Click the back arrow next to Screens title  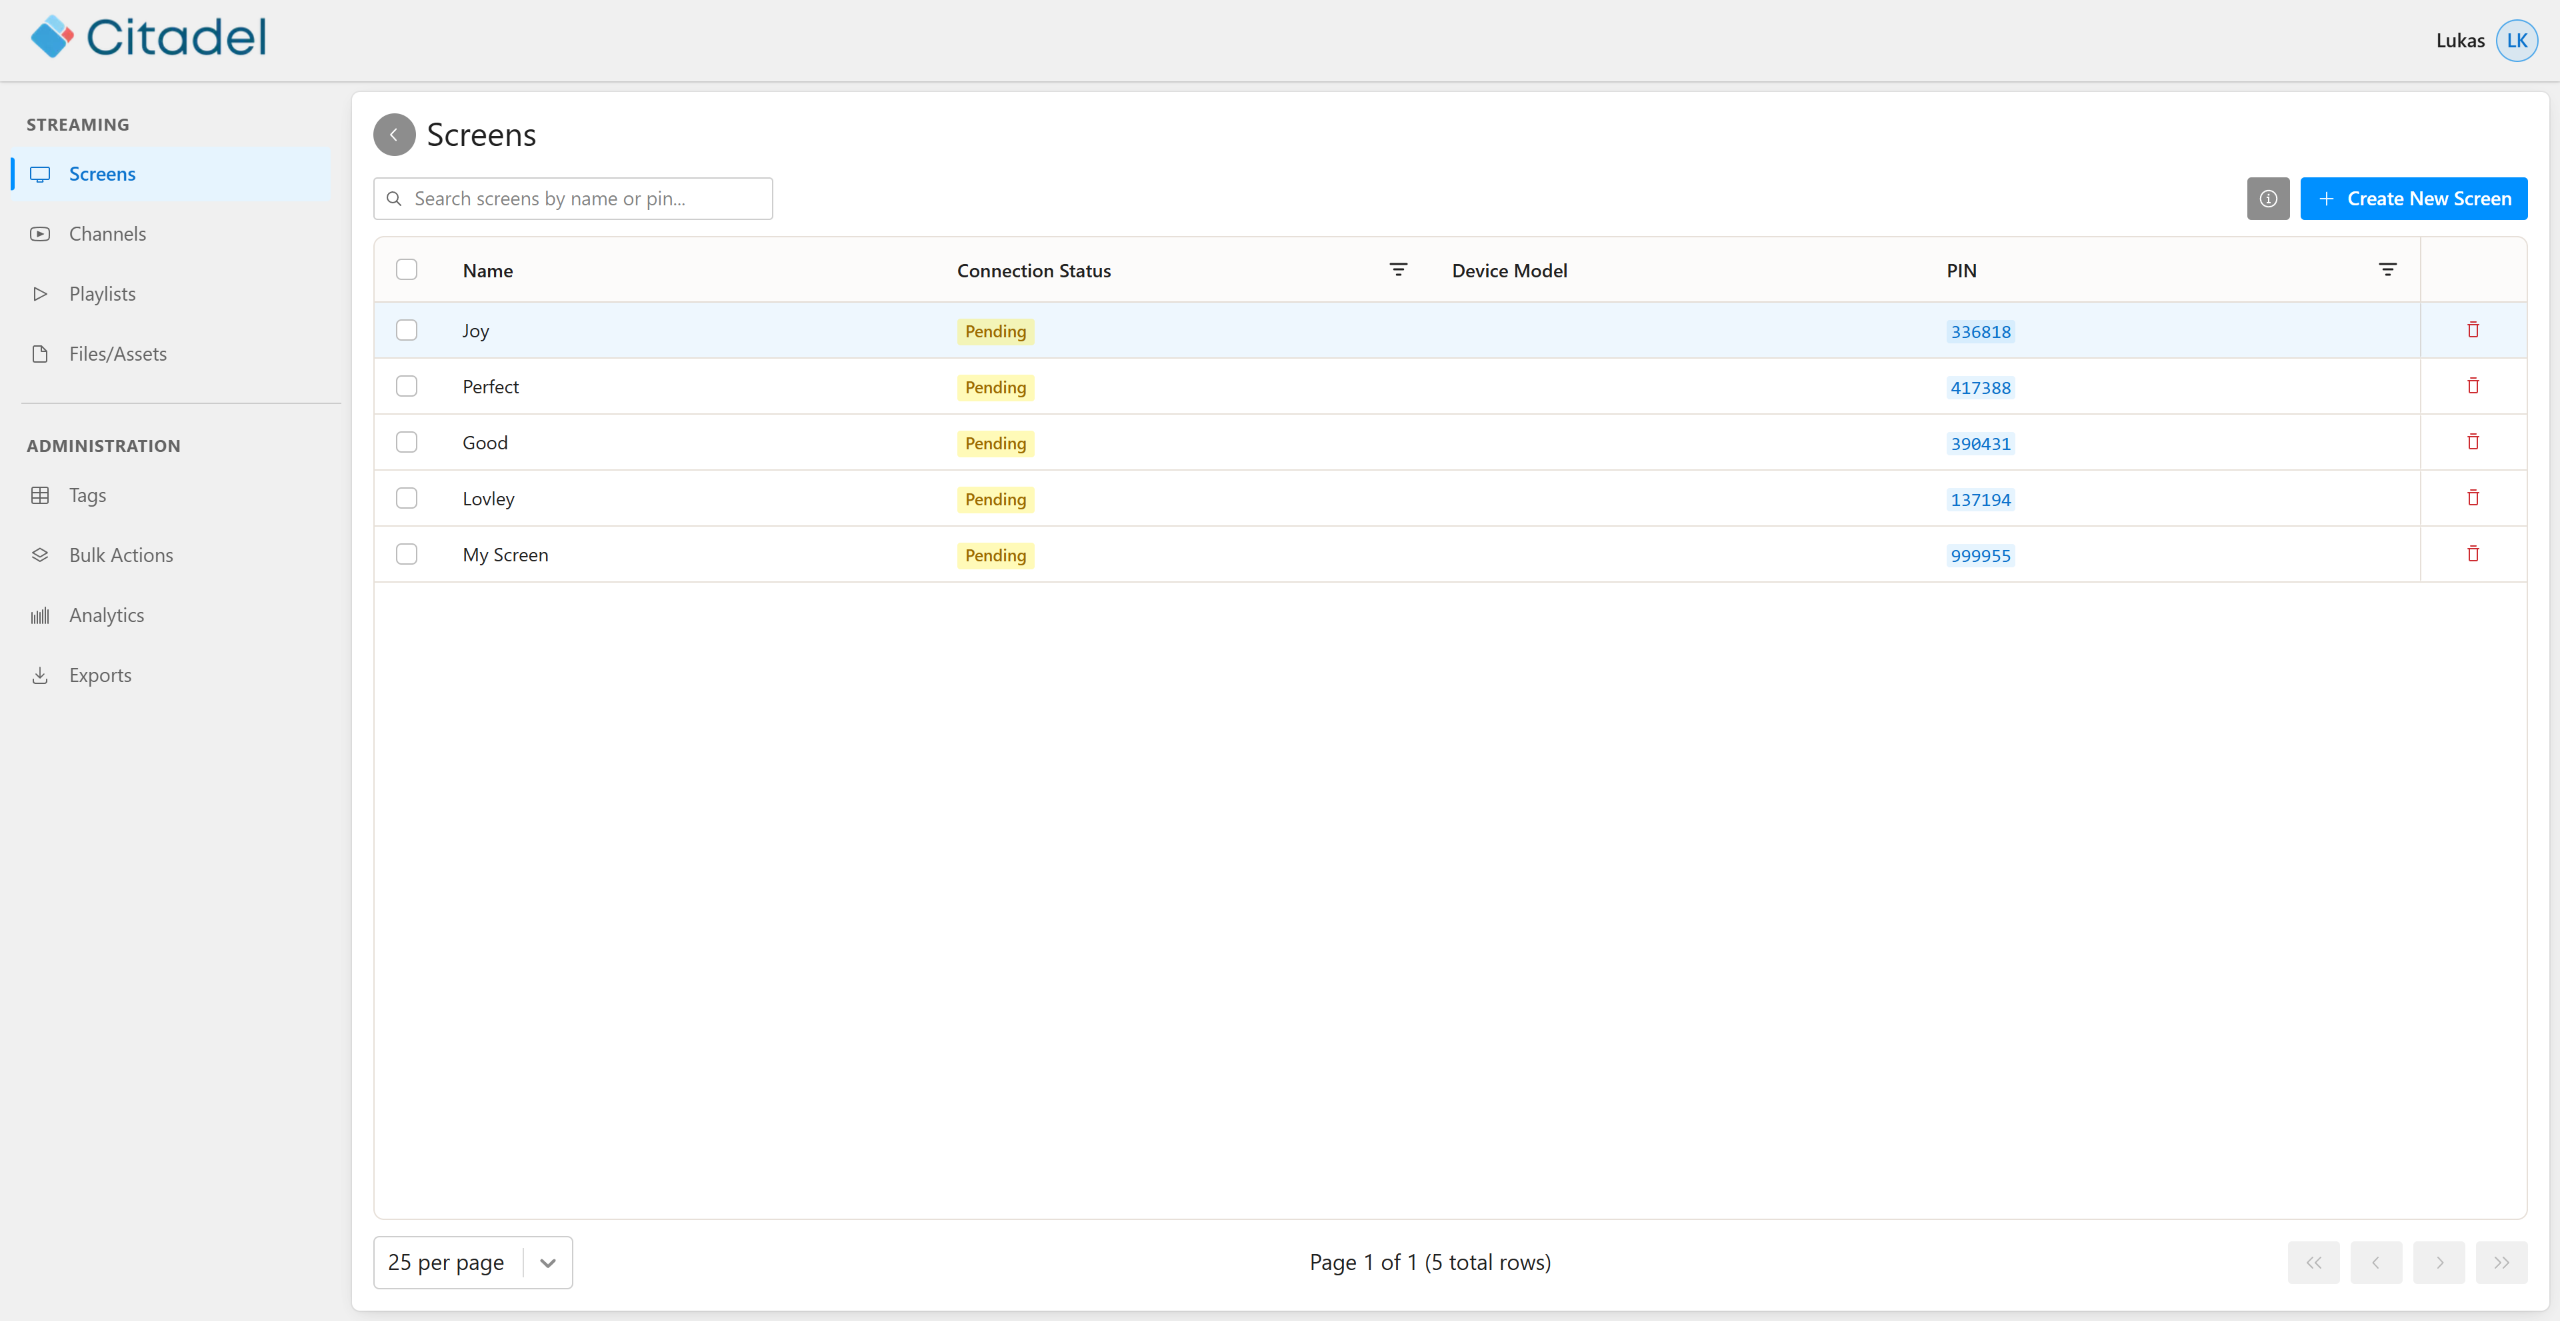394,135
